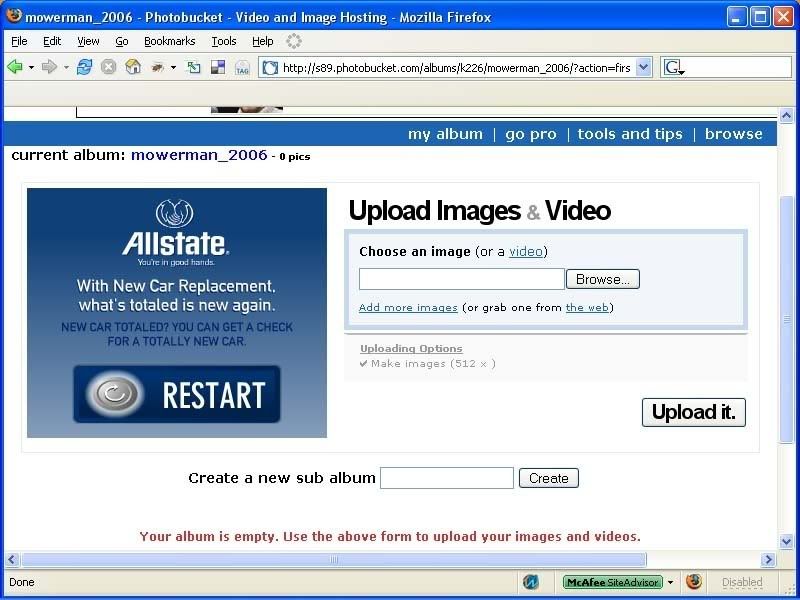Click the site icon in the address bar

click(270, 67)
